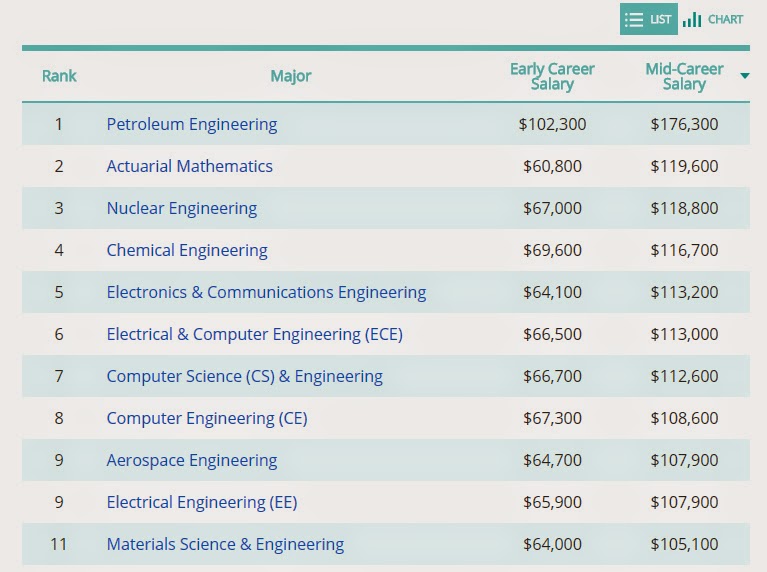The width and height of the screenshot is (767, 572).
Task: Open Computer Science (CS) & Engineering
Action: click(245, 377)
